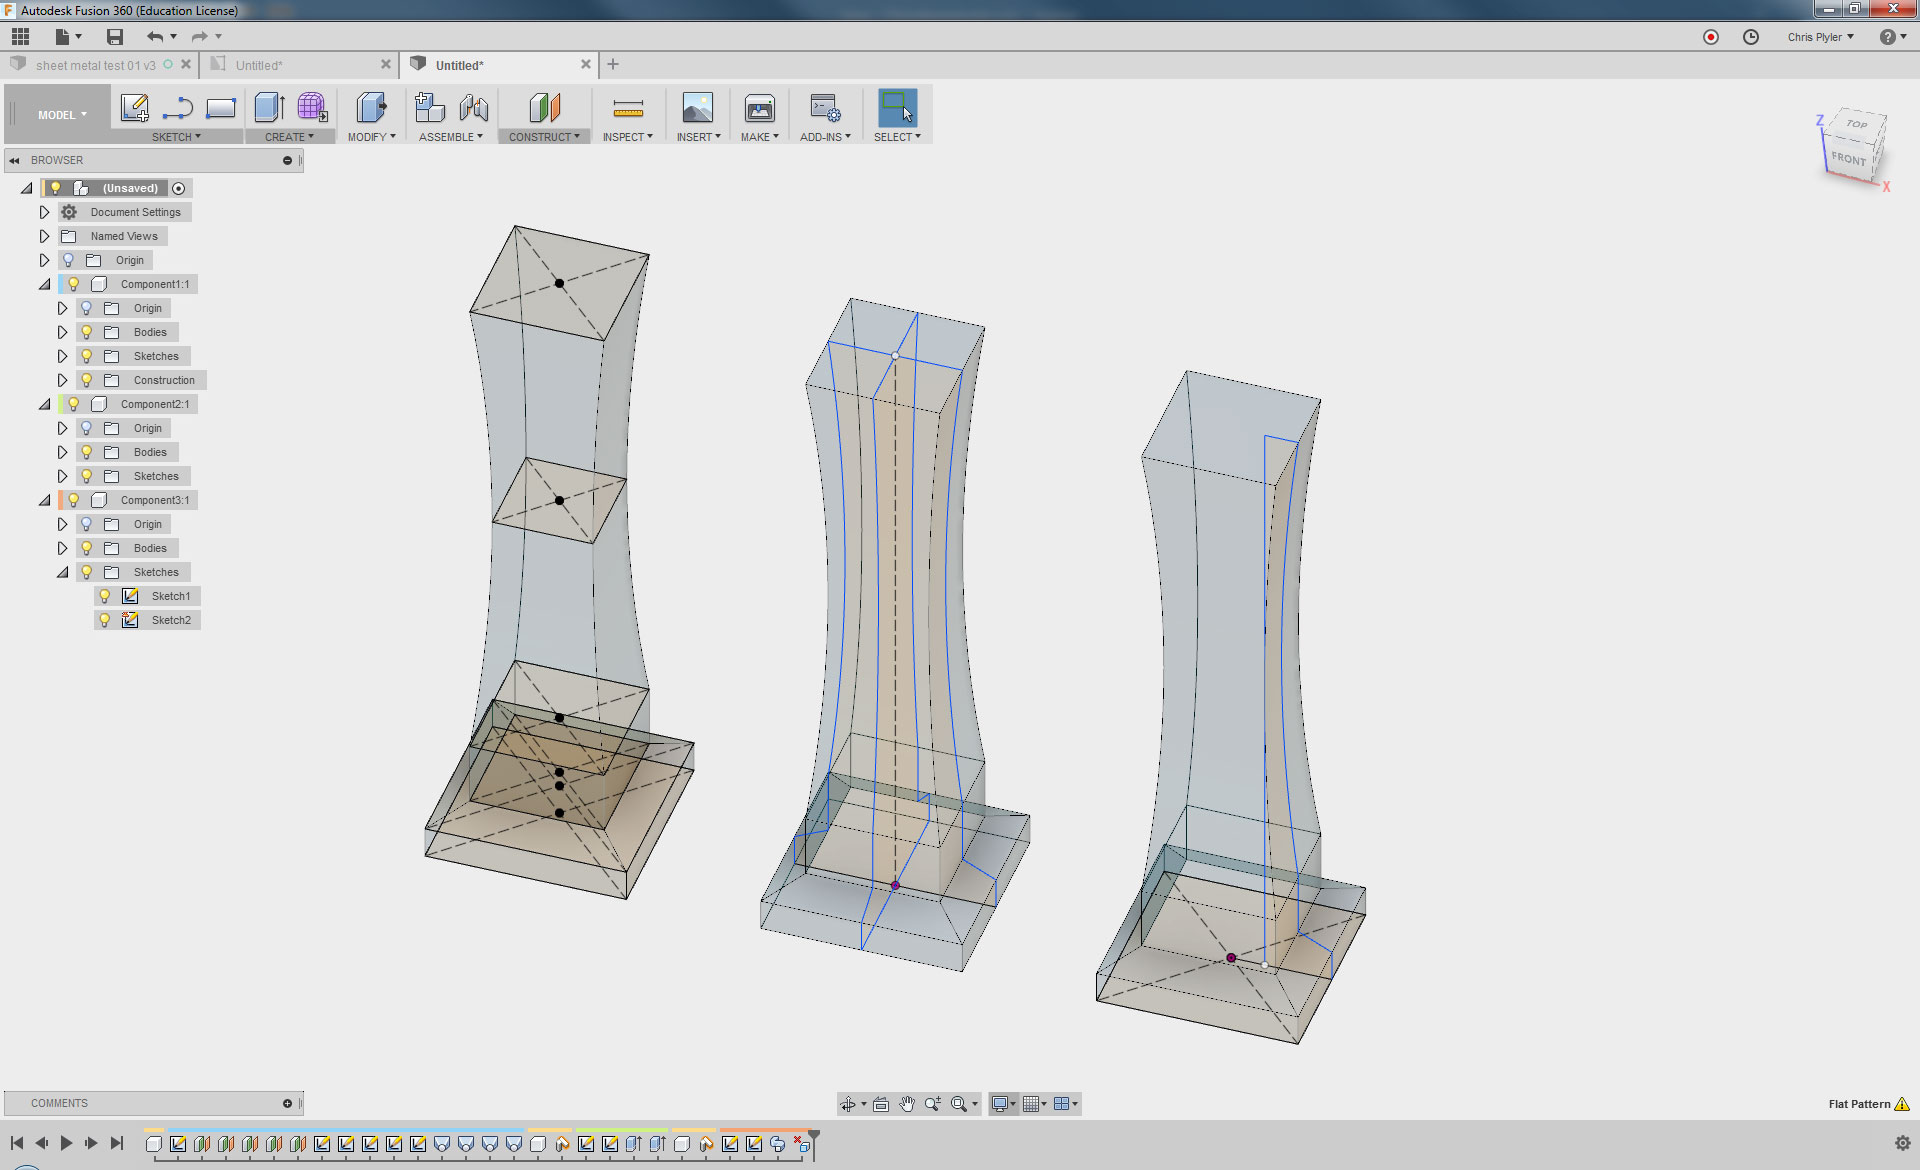Click the Save icon in top bar
The height and width of the screenshot is (1170, 1920).
click(x=115, y=37)
